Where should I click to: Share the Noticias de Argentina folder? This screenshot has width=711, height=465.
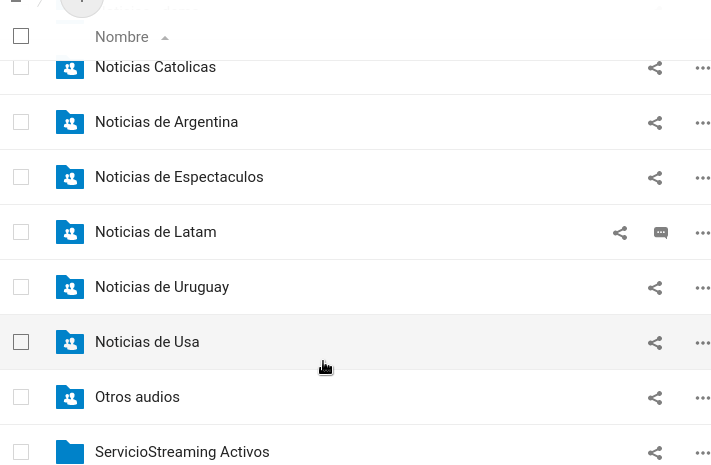point(655,123)
